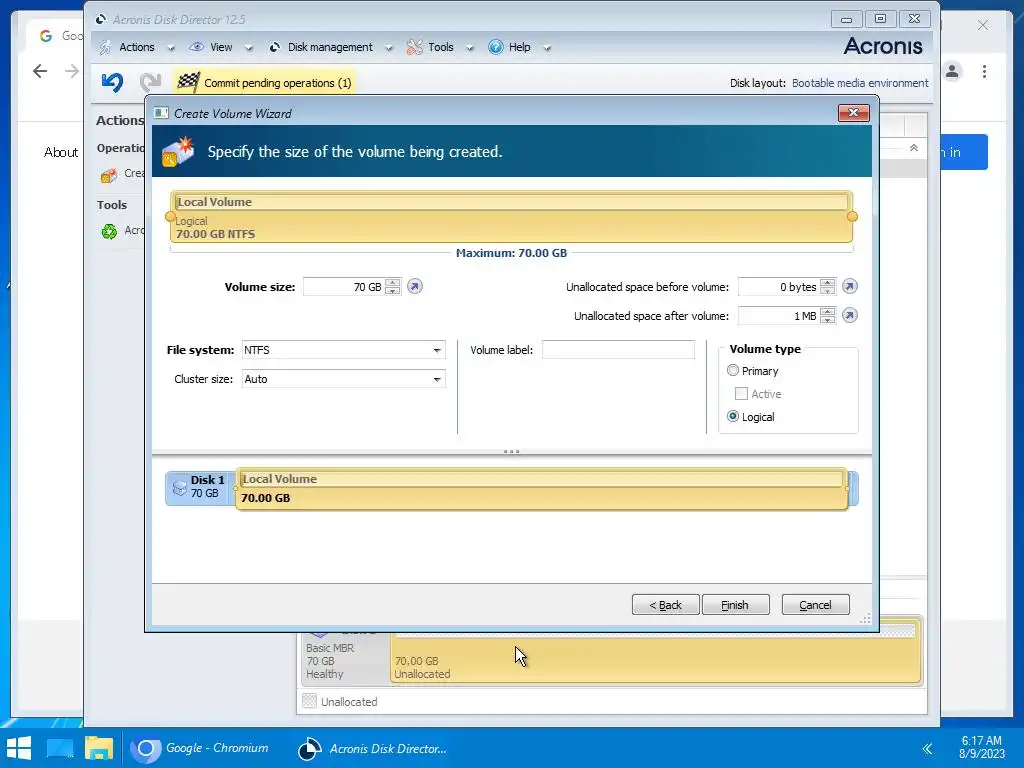
Task: Collapse panel with double chevron
Action: [x=914, y=148]
